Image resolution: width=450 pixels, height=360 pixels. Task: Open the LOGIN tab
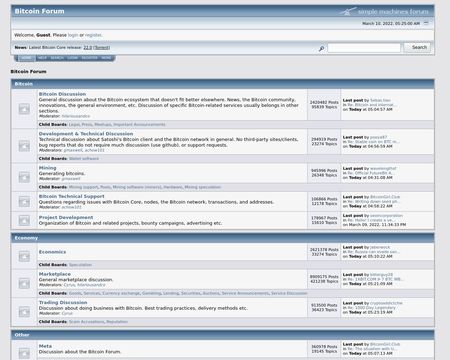coord(73,58)
